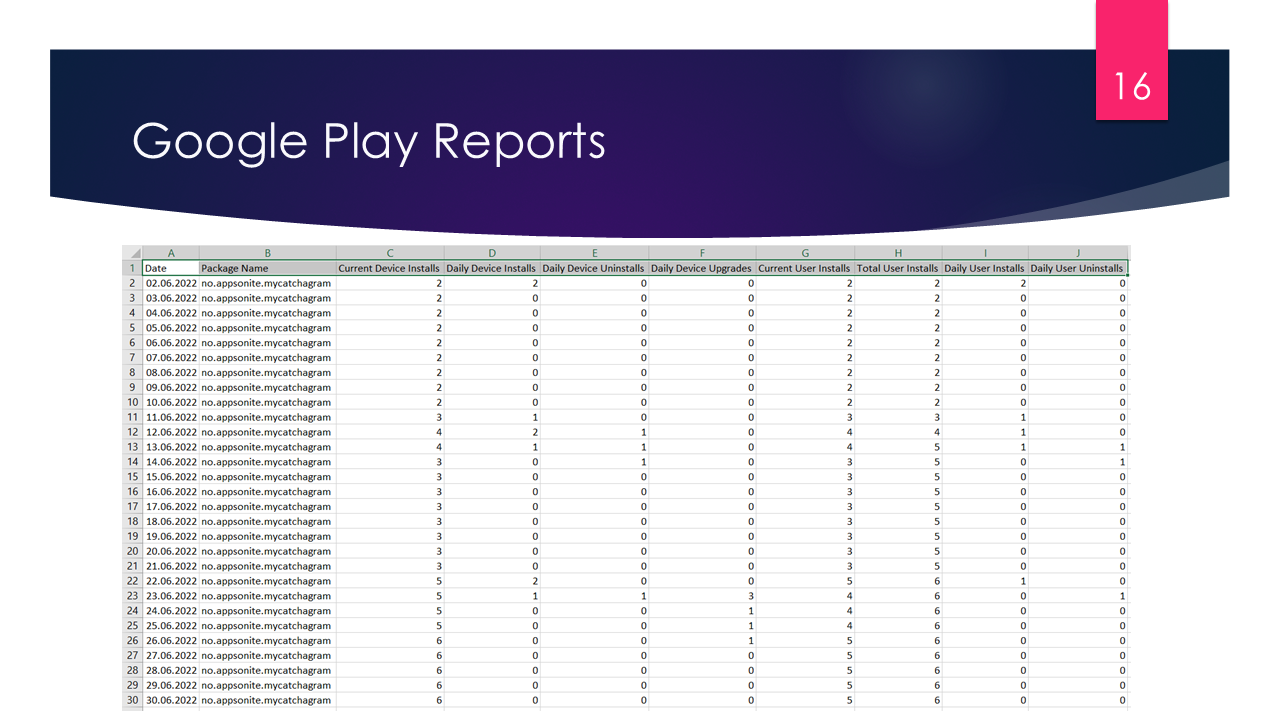The image size is (1280, 720).
Task: Select the date cell 30.06.2022
Action: (x=170, y=700)
